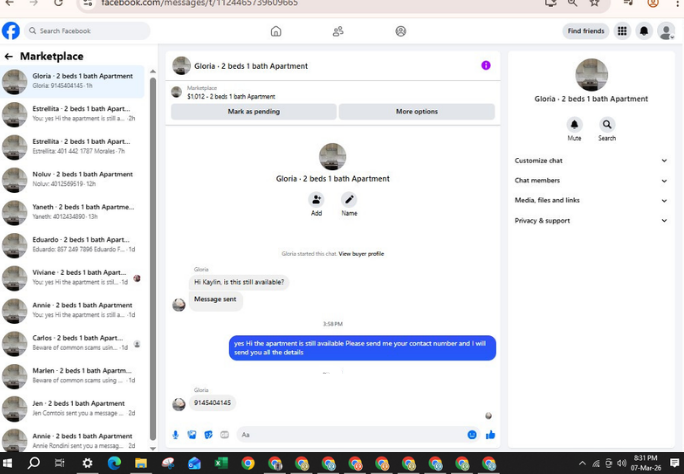Click Mark as pending button
Image resolution: width=684 pixels, height=474 pixels.
coord(253,112)
